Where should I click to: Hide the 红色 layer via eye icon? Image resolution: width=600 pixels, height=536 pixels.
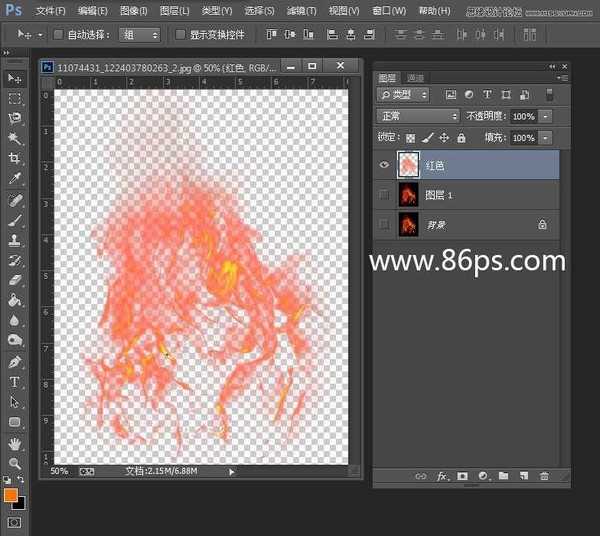[385, 165]
